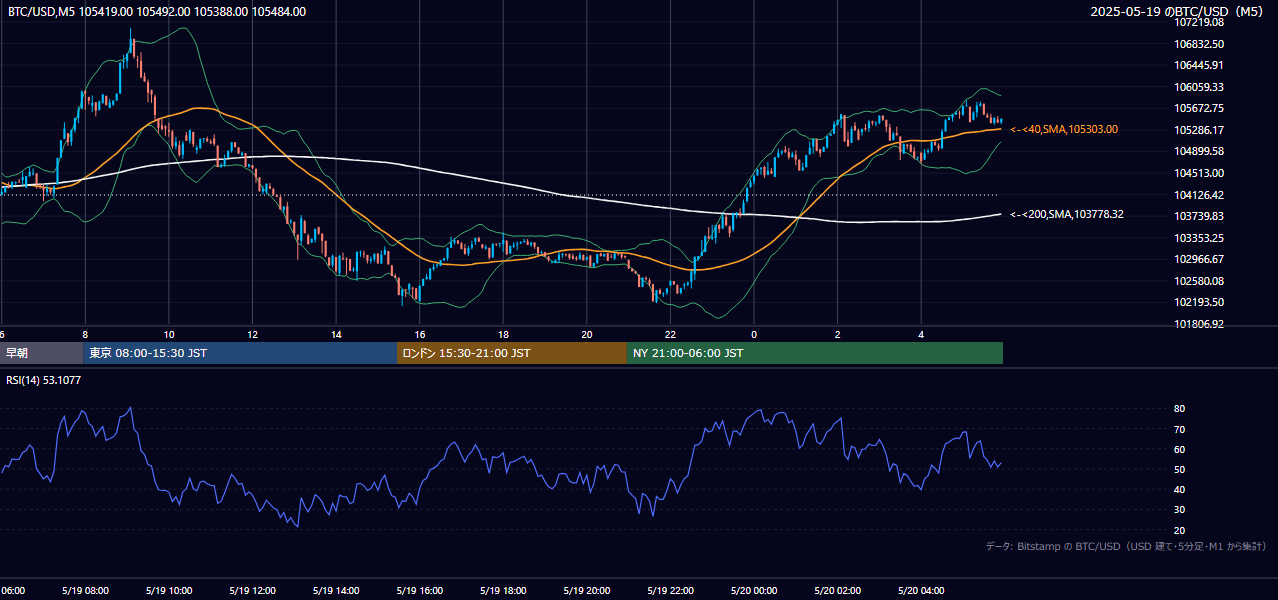Click the price axis value 102580.08
Image resolution: width=1278 pixels, height=600 pixels.
1199,281
